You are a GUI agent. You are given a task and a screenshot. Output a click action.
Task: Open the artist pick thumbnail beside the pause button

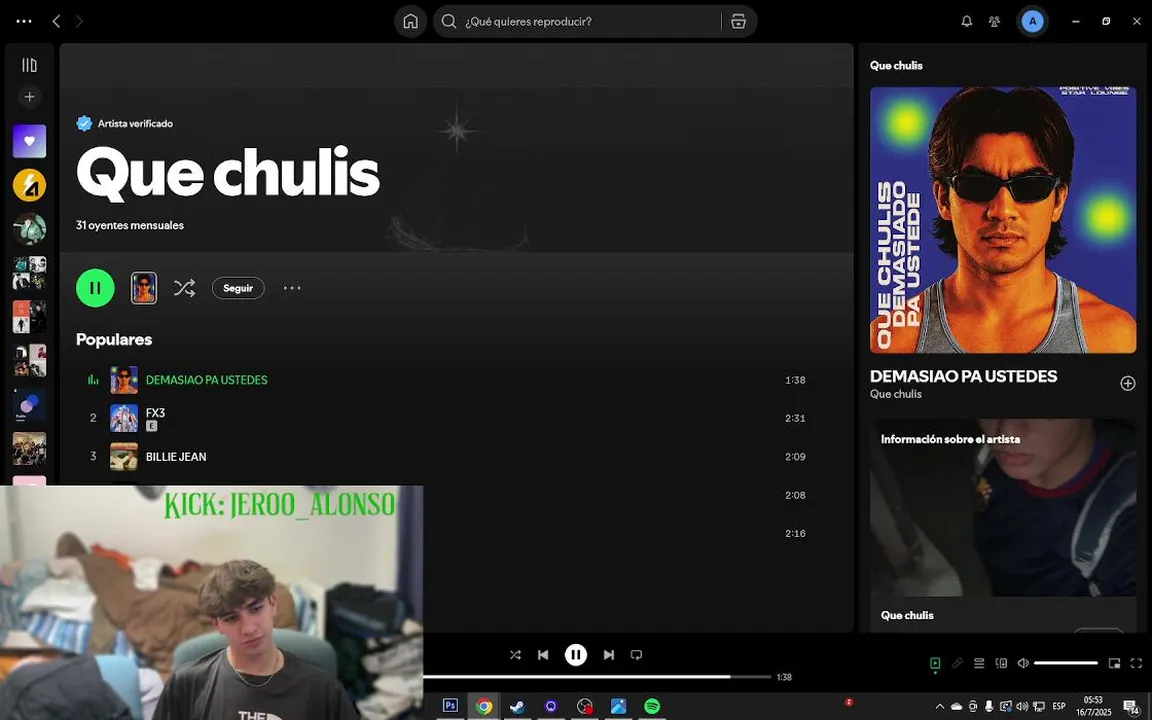(143, 288)
